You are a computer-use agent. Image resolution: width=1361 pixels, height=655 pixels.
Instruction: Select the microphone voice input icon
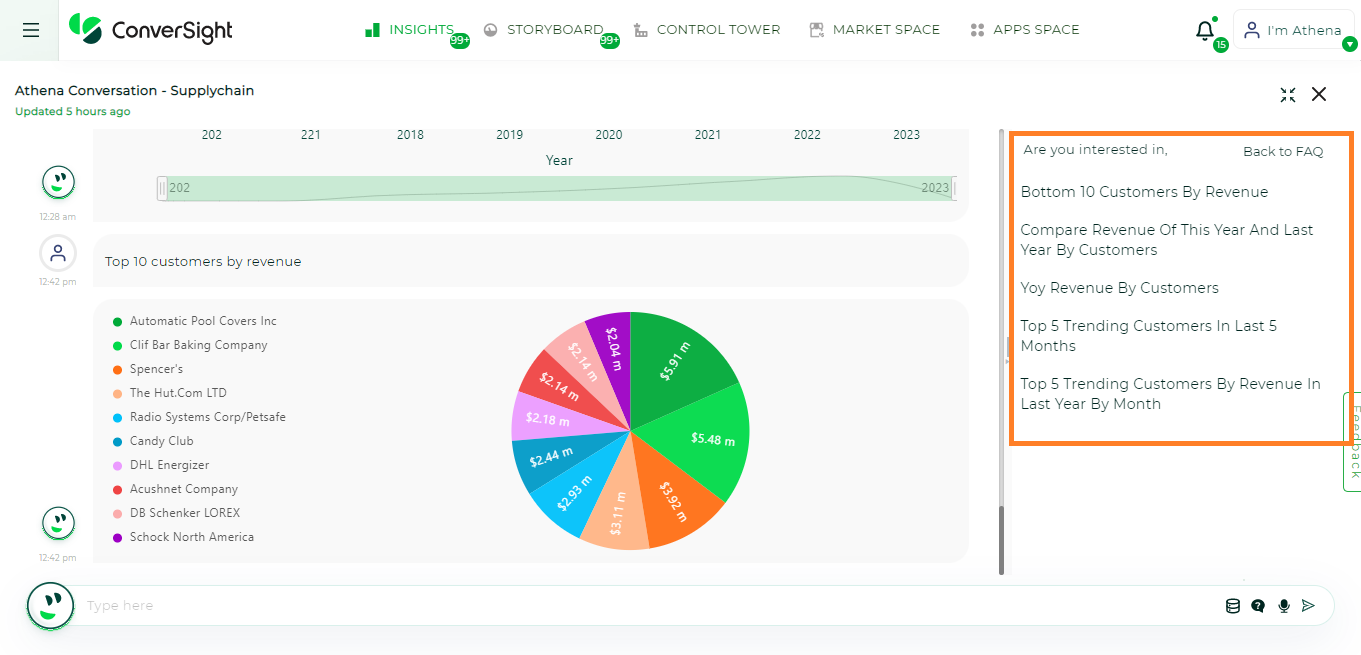[x=1283, y=605]
